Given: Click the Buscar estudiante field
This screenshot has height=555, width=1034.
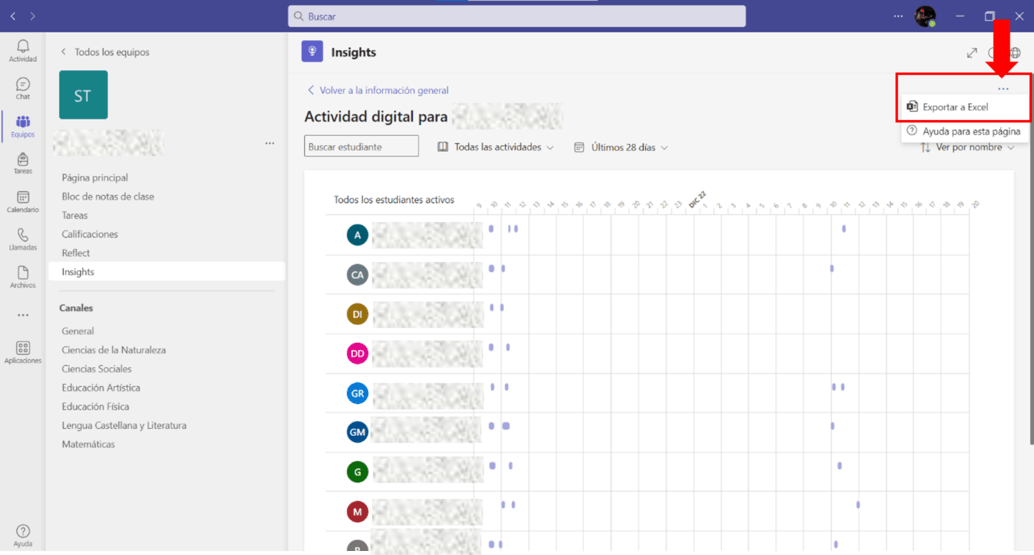Looking at the screenshot, I should [361, 146].
